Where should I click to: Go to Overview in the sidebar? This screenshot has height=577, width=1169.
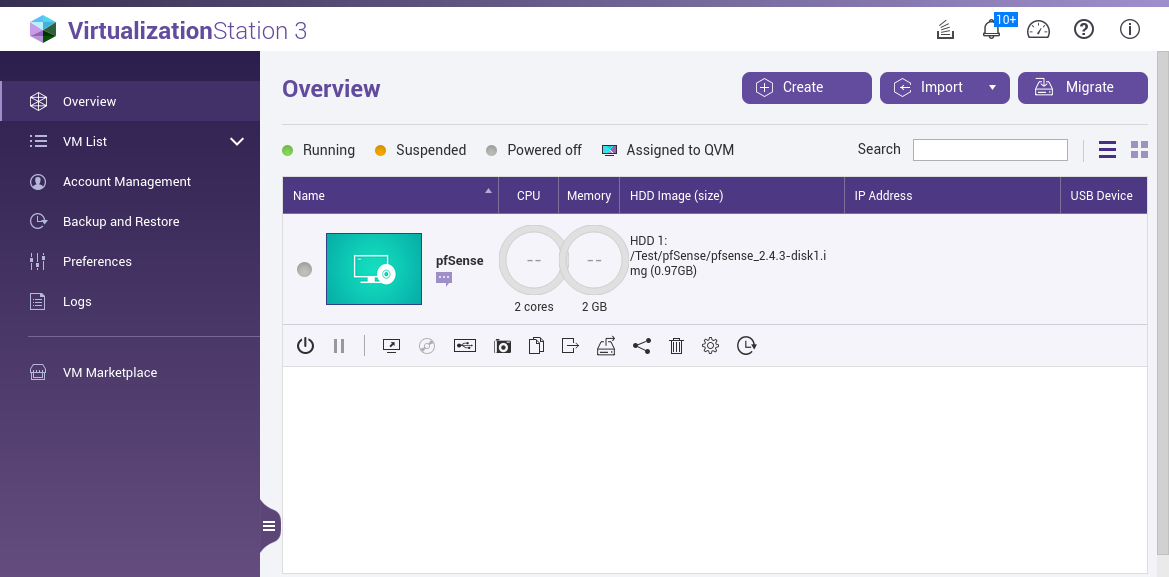(x=130, y=101)
